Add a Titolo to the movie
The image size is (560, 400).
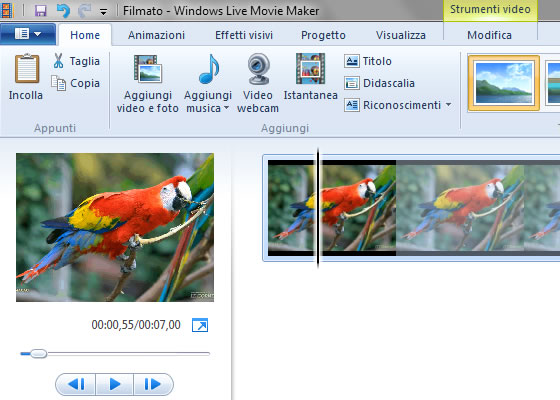[x=368, y=61]
